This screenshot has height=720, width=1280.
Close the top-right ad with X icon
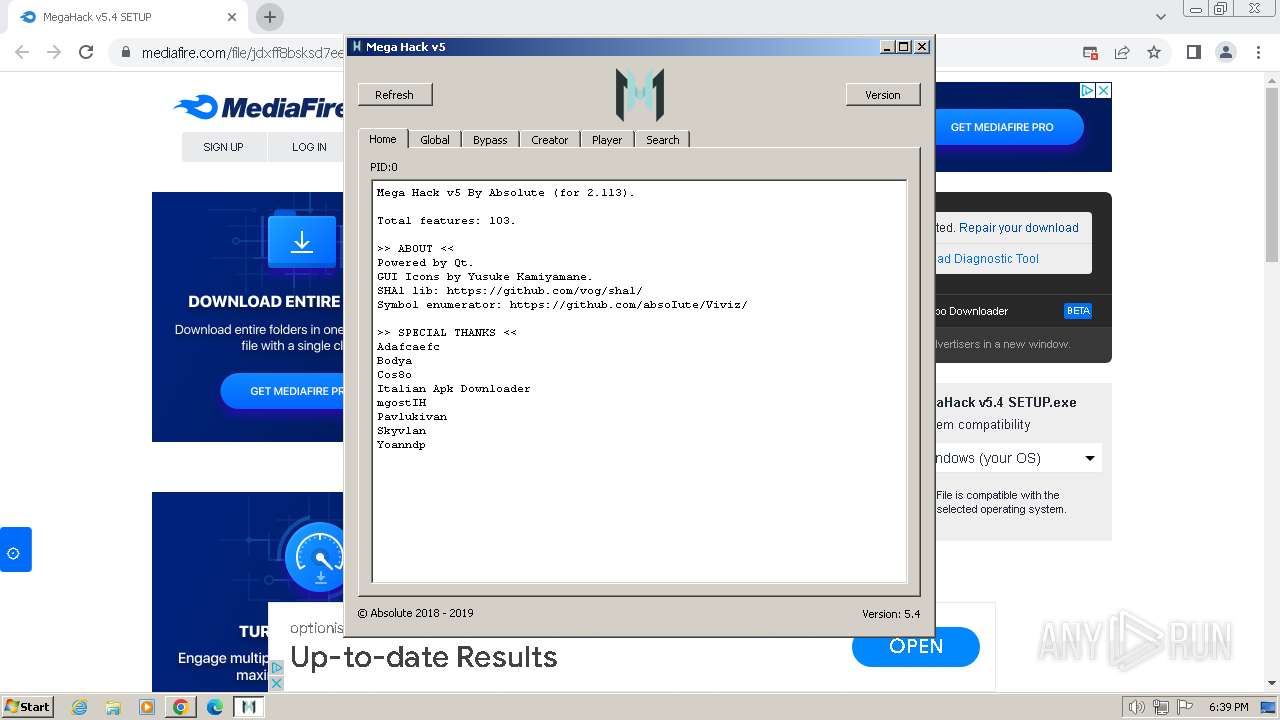coord(1104,90)
